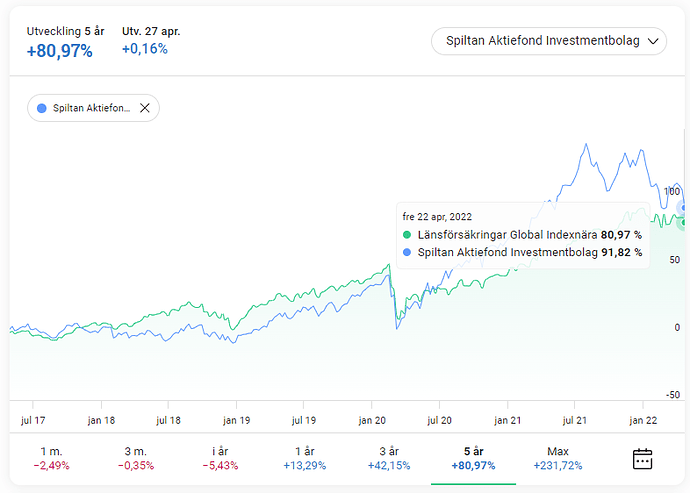Click blue Spiltan dot in tooltip
Screen dimensions: 690x493
pos(408,253)
